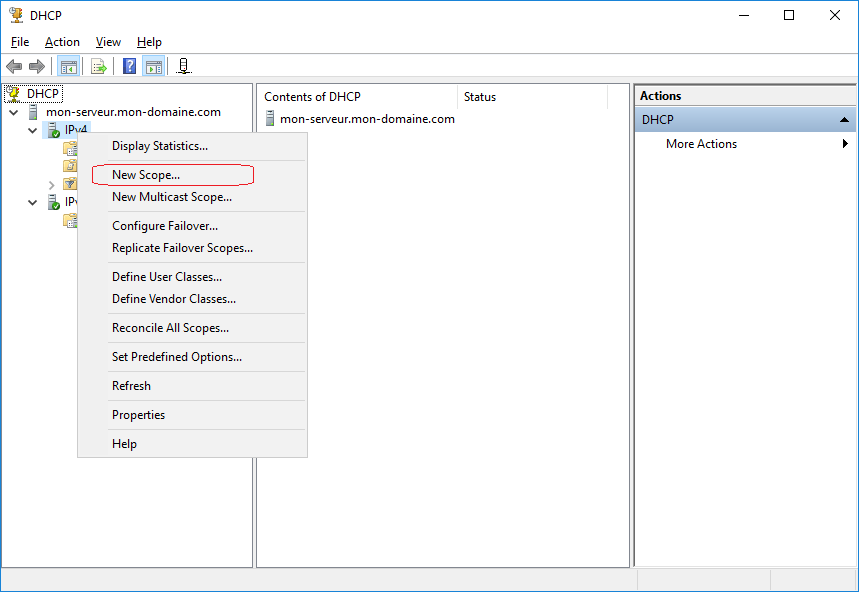
Task: Click the Add Server toolbar icon
Action: click(184, 67)
